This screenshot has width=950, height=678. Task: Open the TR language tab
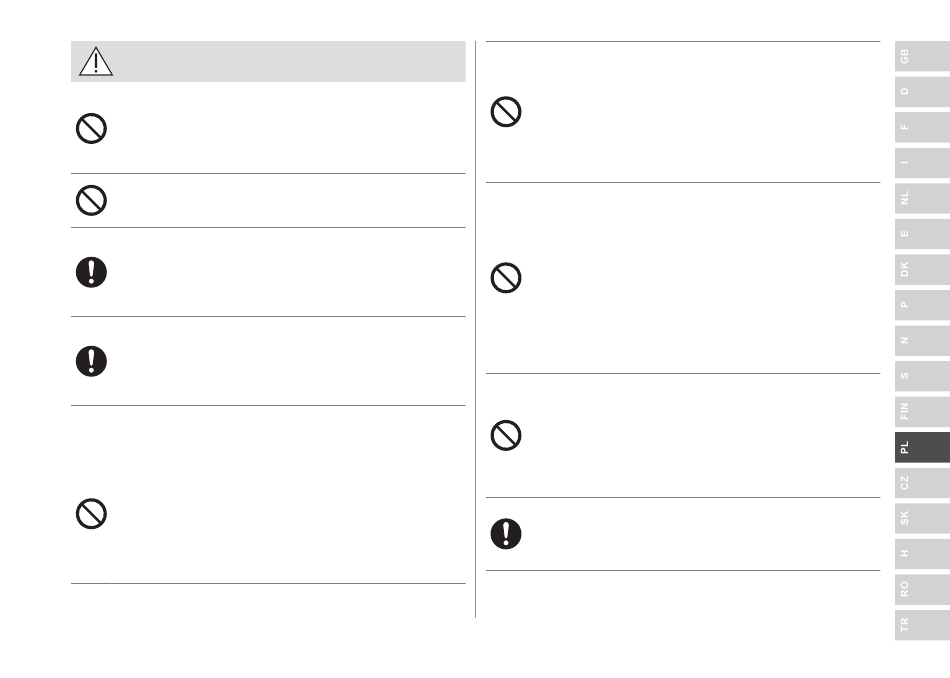(x=922, y=625)
